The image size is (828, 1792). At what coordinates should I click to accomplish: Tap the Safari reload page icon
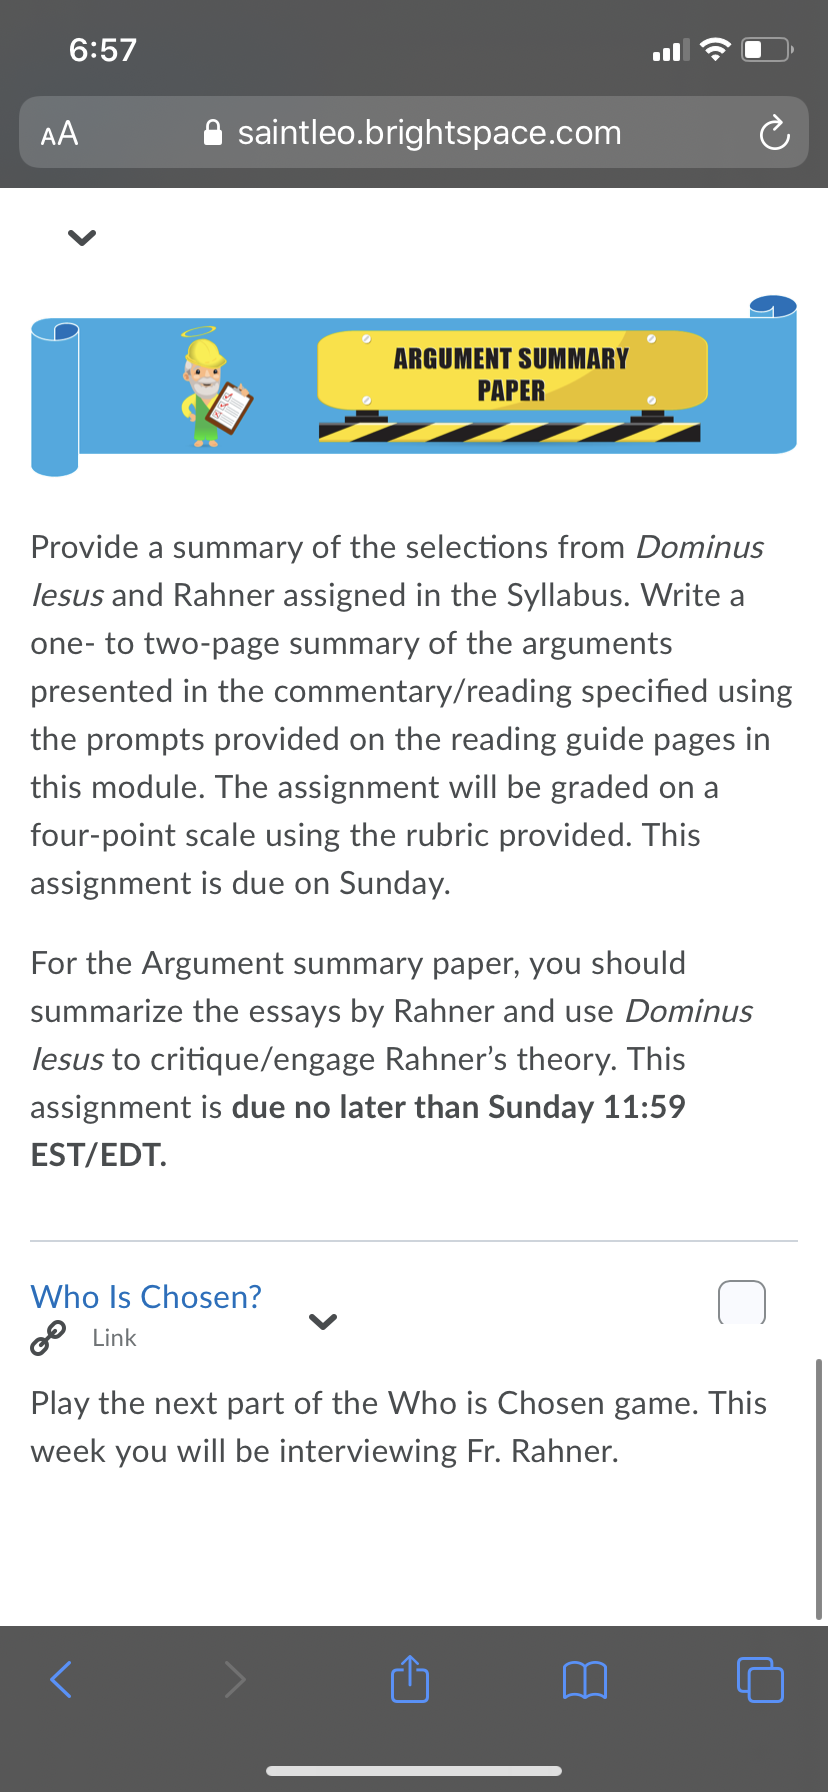(774, 133)
